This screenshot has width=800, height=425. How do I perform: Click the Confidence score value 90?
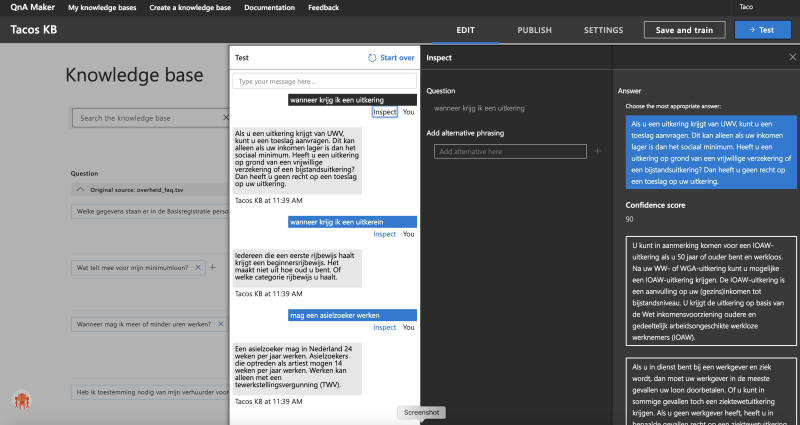630,219
